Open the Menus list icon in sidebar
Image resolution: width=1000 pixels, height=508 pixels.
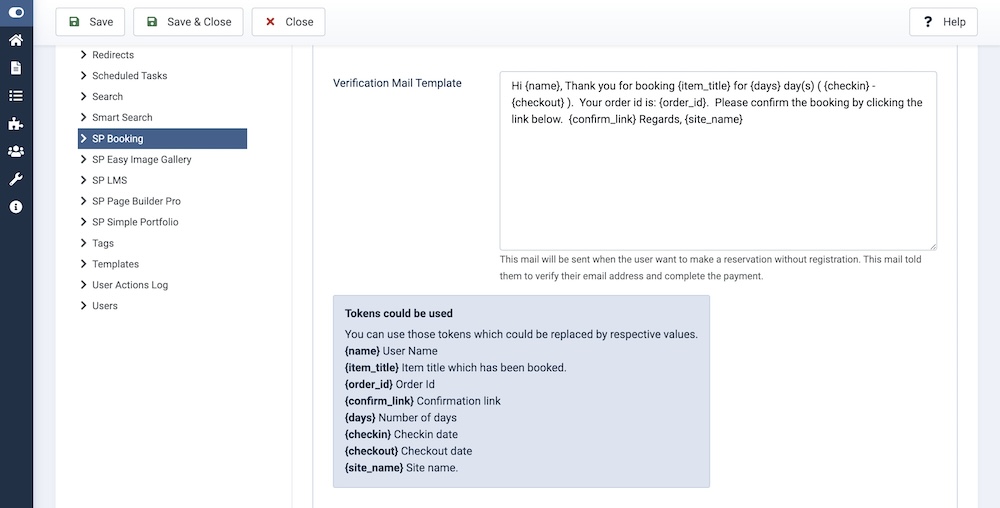(16, 96)
